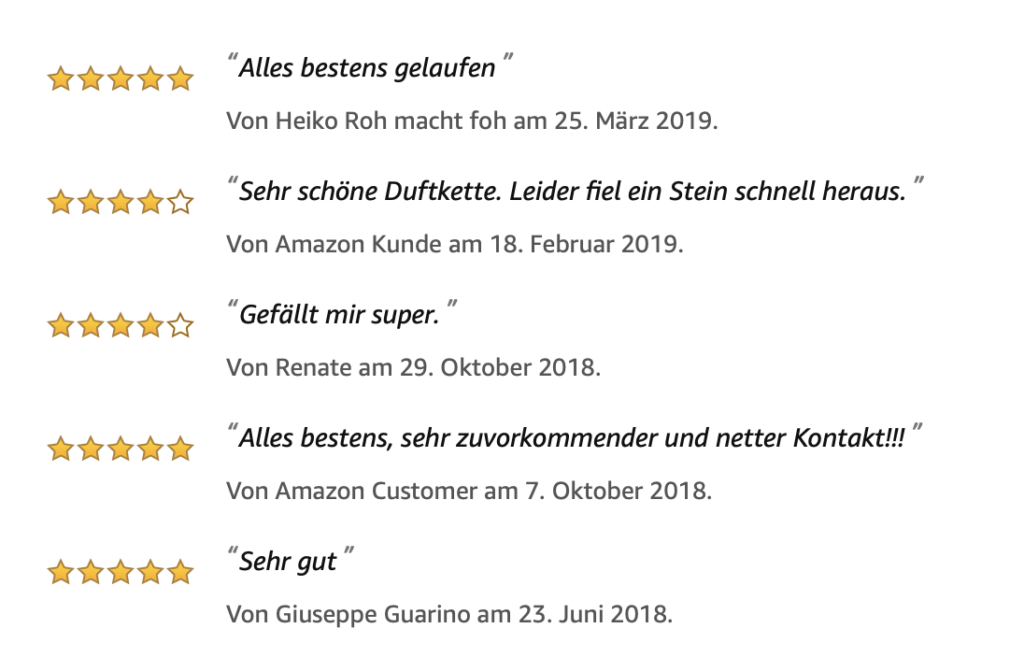Open the 'Sehr schöne Duftkette' review title
The height and width of the screenshot is (671, 1024).
coord(573,191)
